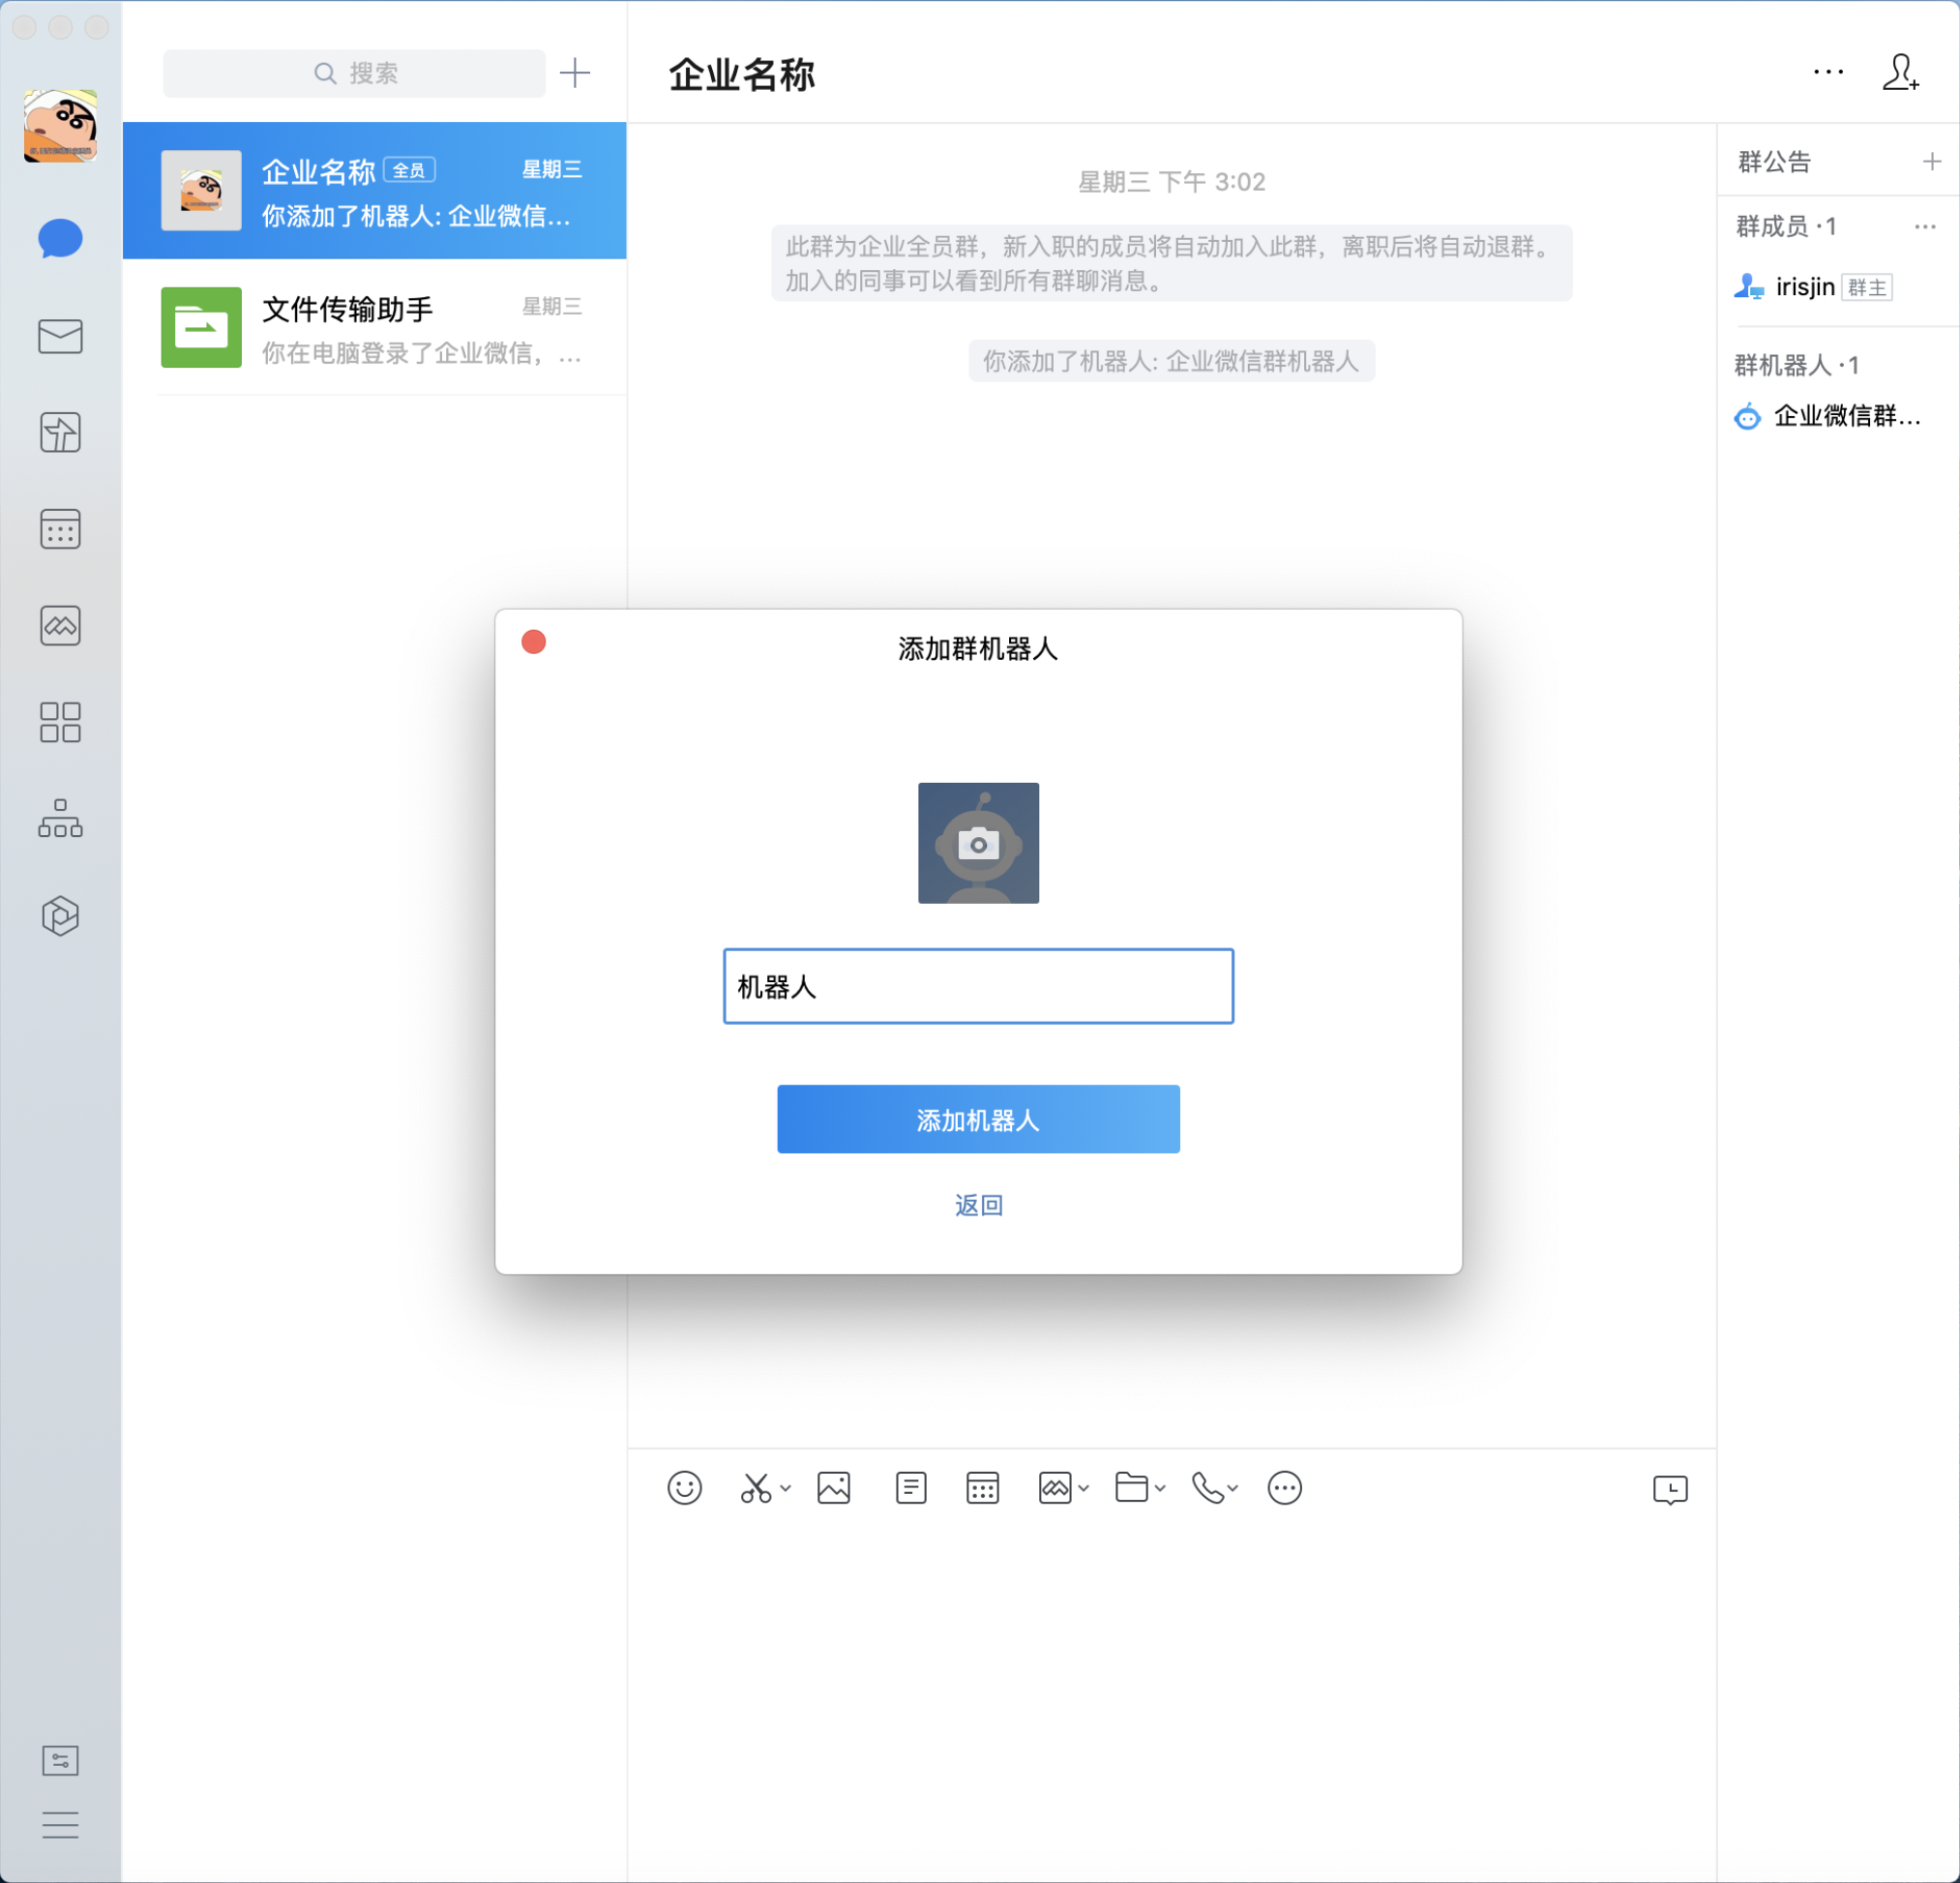Viewport: 1960px width, 1883px height.
Task: Click the 返回 link
Action: click(978, 1205)
